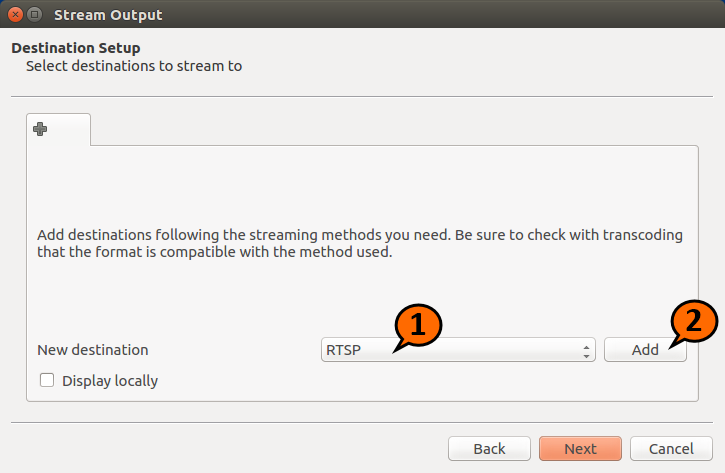Click the 'Select destinations to stream to' subtitle

tap(134, 66)
